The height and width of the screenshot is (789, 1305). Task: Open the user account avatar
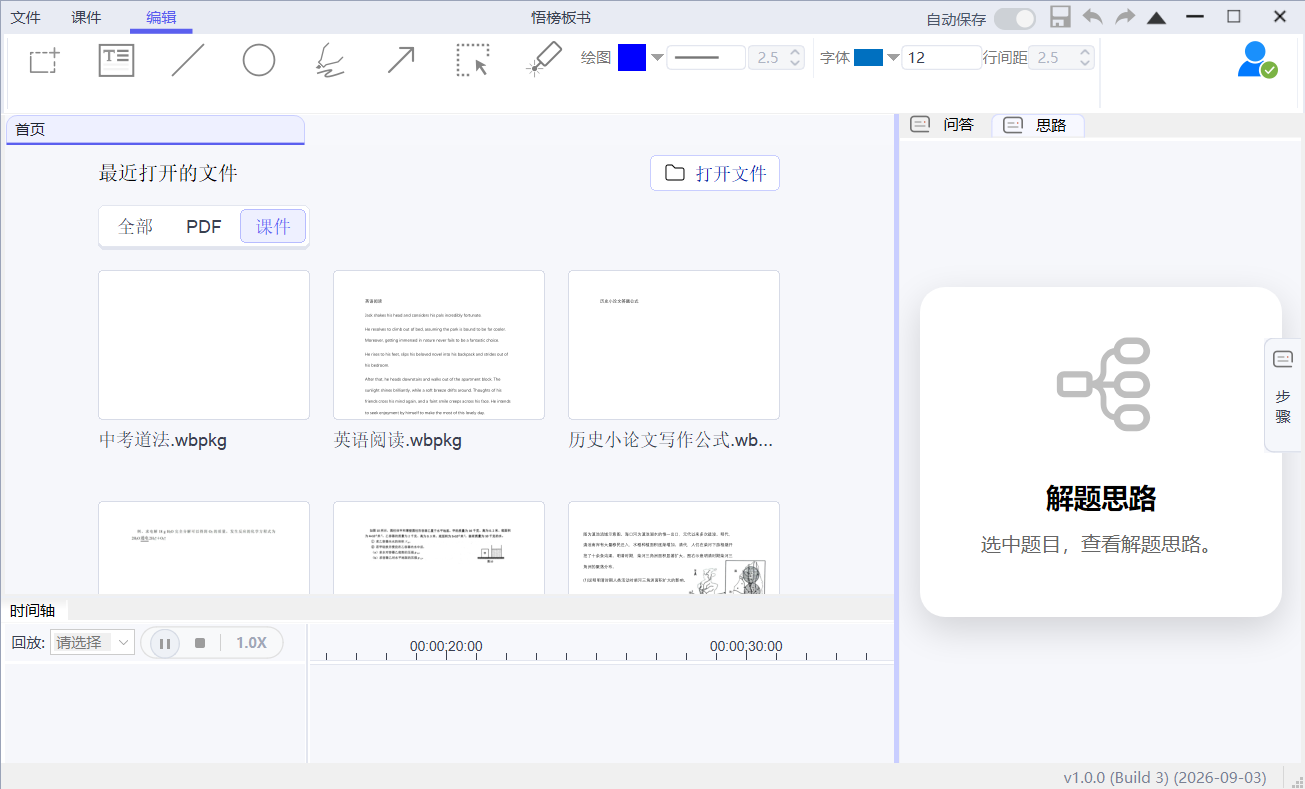coord(1256,60)
